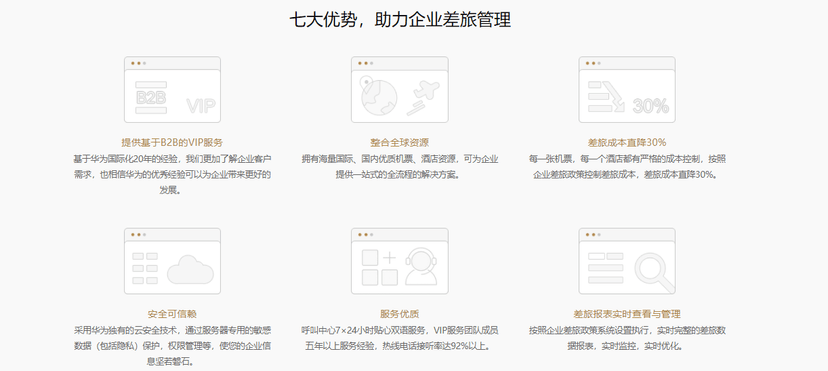The width and height of the screenshot is (828, 371).
Task: Click the page title 七大优势，助力企业差旅管理
Action: click(400, 20)
